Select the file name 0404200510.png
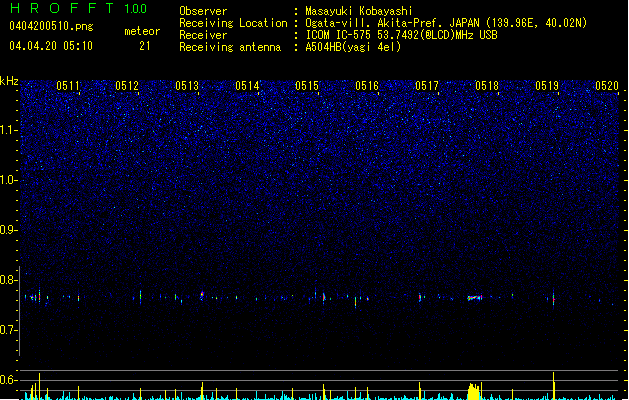 pyautogui.click(x=51, y=26)
